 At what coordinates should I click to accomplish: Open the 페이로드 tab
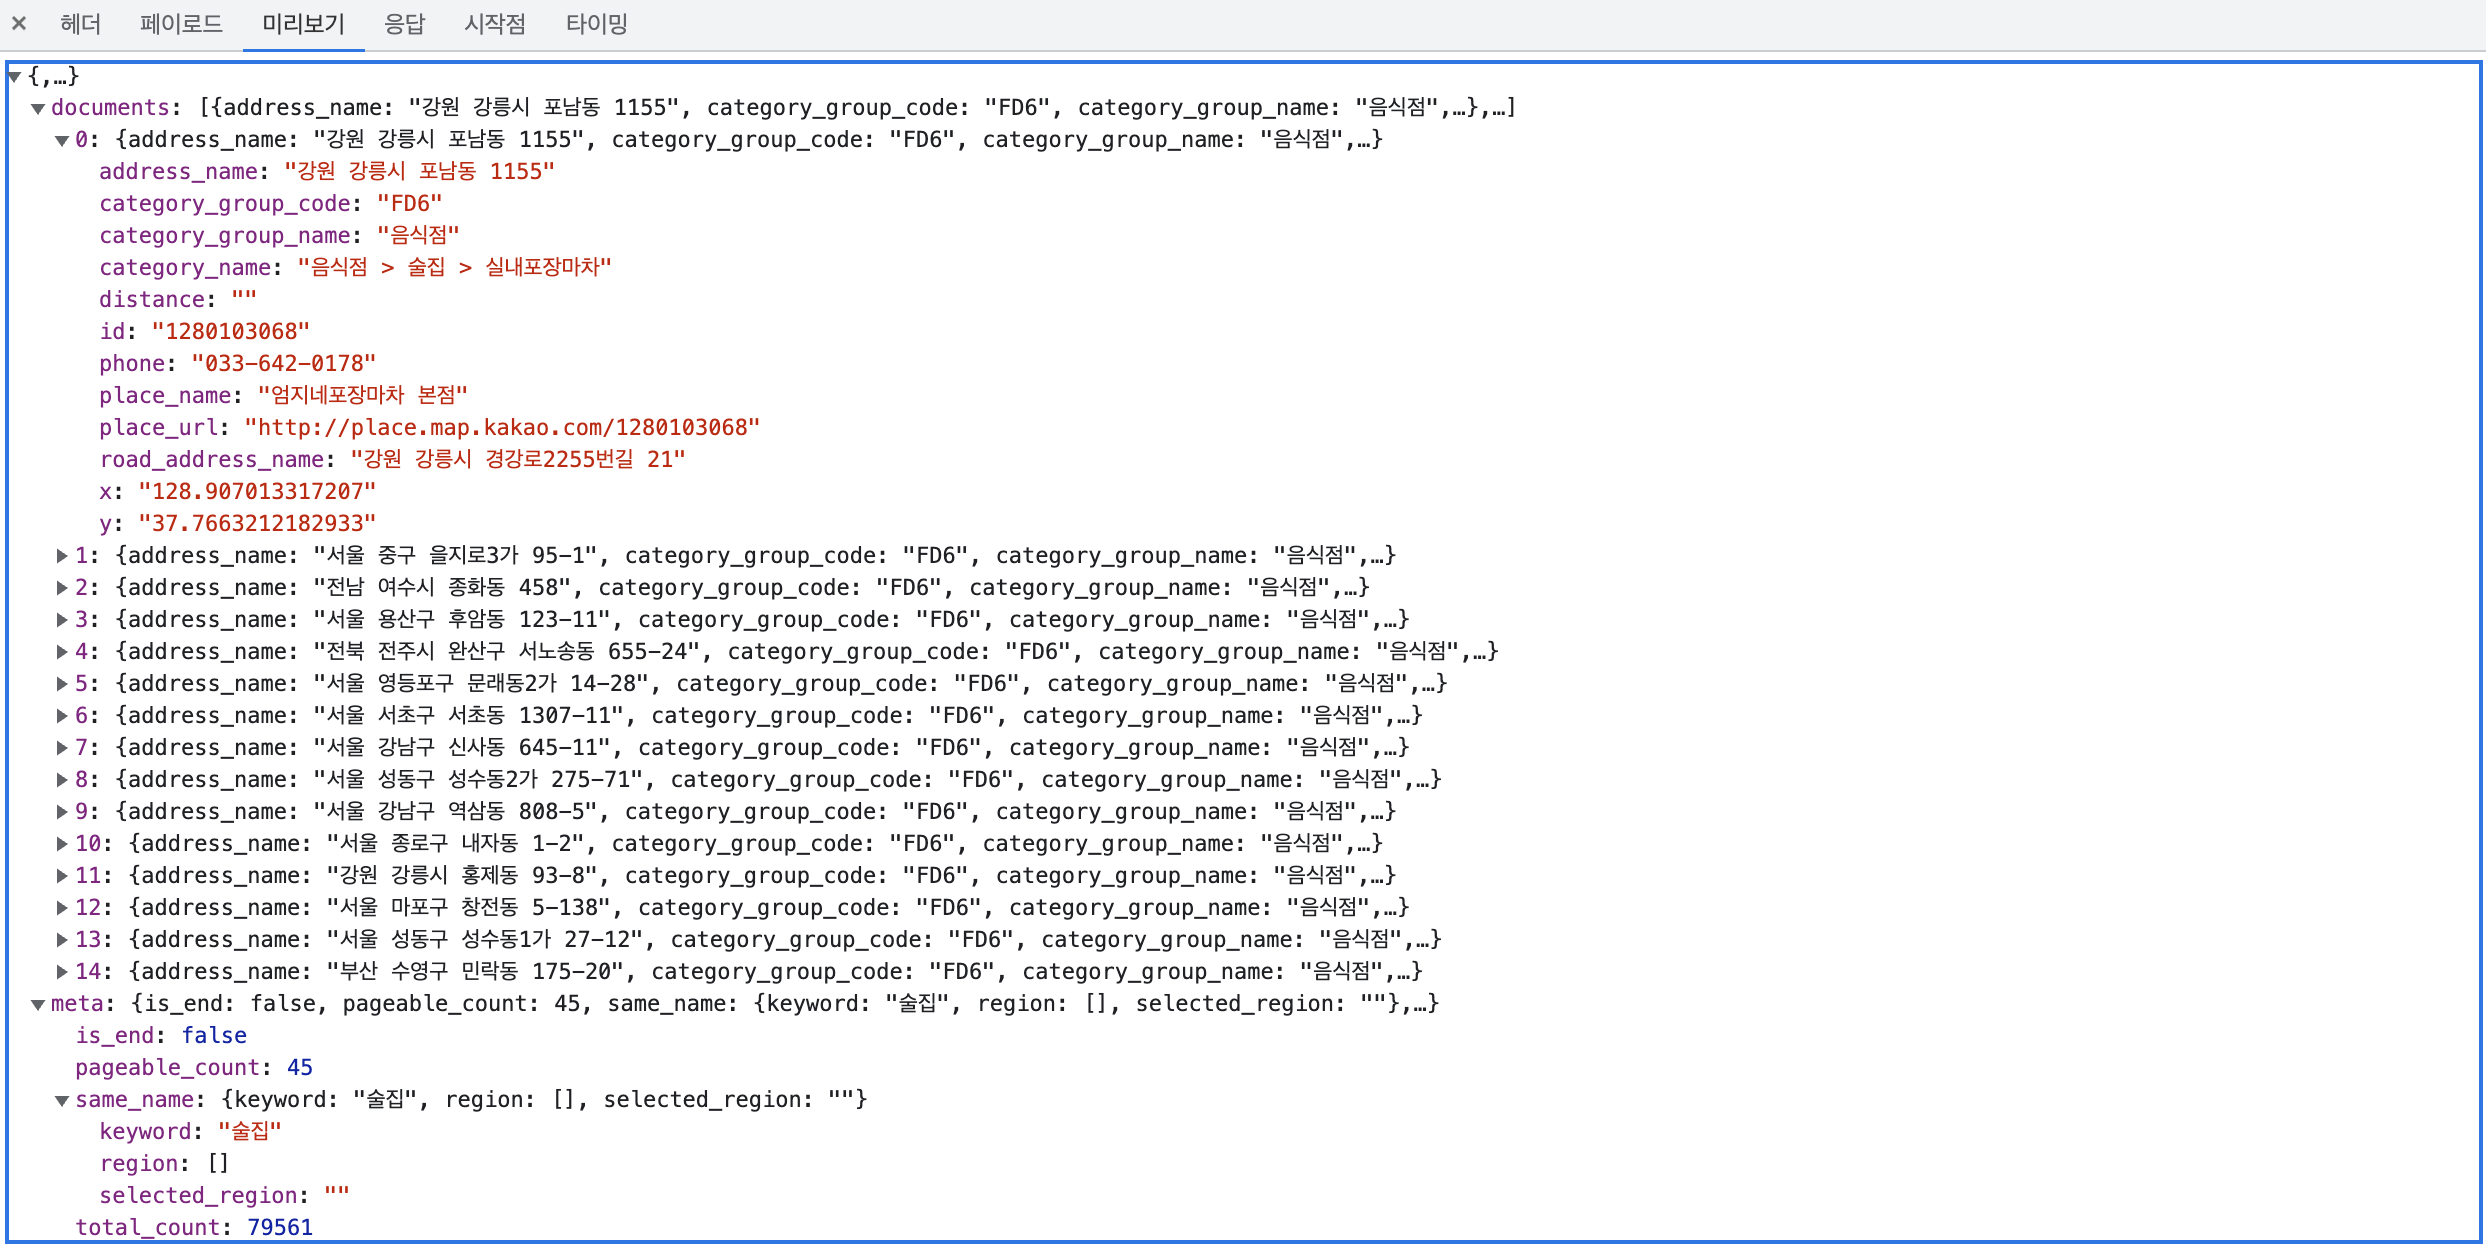(x=181, y=23)
